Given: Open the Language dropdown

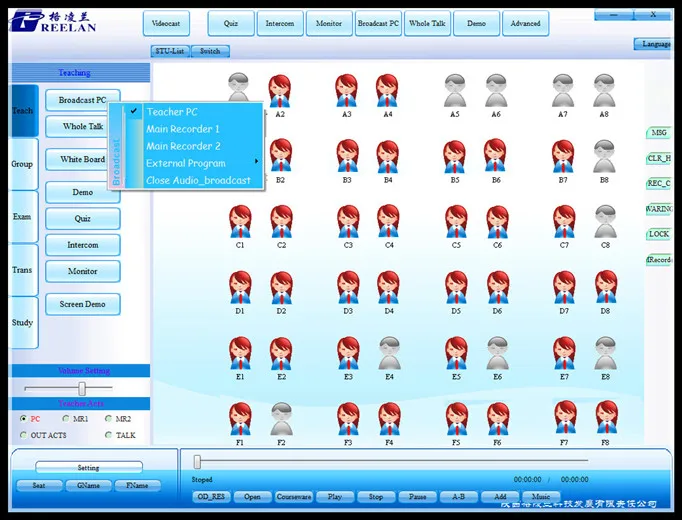Looking at the screenshot, I should coord(654,44).
